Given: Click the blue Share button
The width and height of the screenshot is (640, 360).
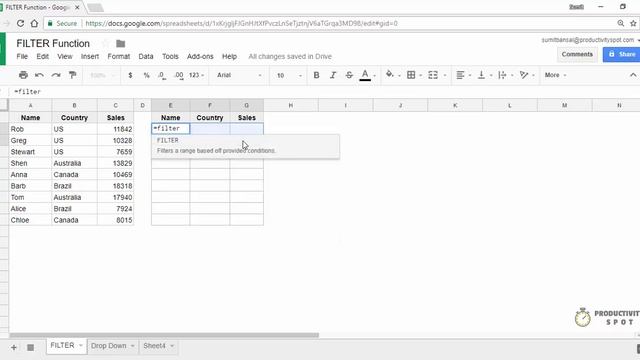Looking at the screenshot, I should point(622,54).
